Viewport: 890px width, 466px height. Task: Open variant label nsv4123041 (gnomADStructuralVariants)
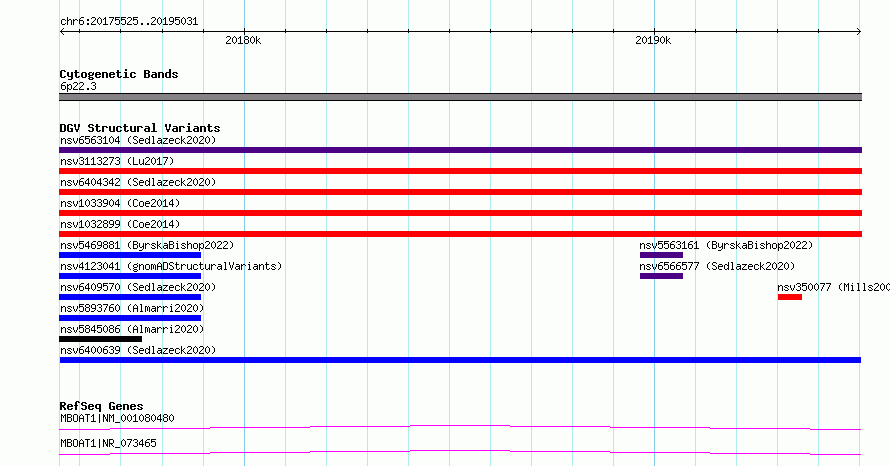171,266
